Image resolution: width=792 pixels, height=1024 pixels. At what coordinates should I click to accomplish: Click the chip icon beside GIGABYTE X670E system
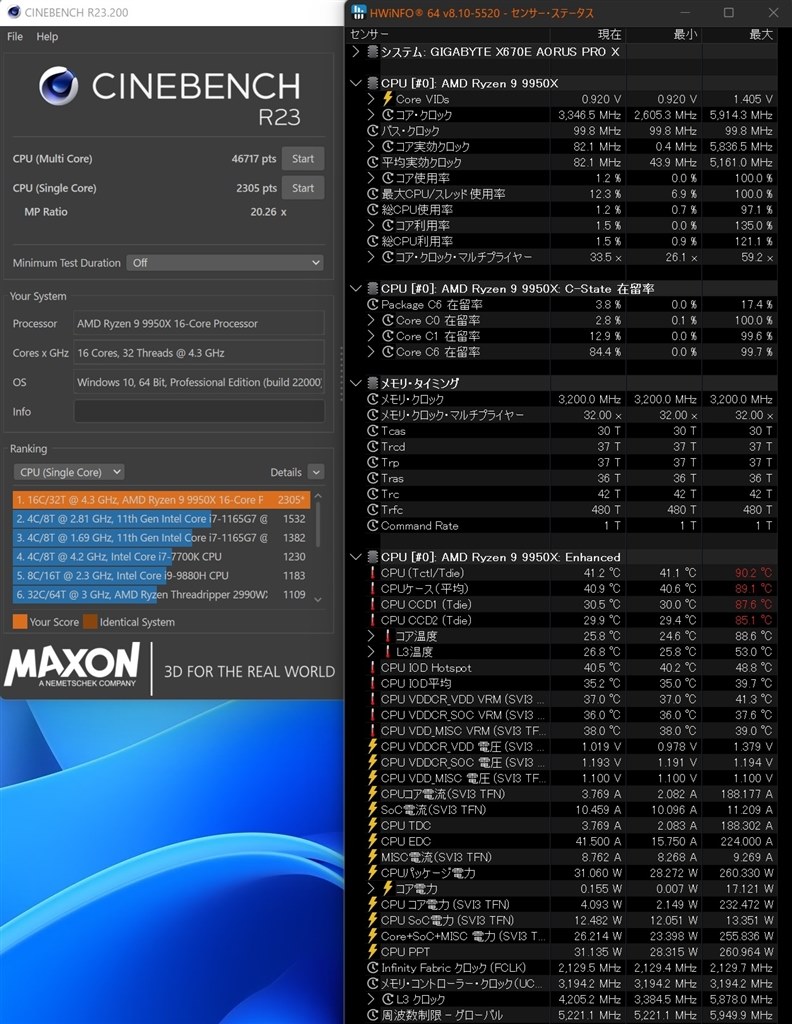[373, 52]
